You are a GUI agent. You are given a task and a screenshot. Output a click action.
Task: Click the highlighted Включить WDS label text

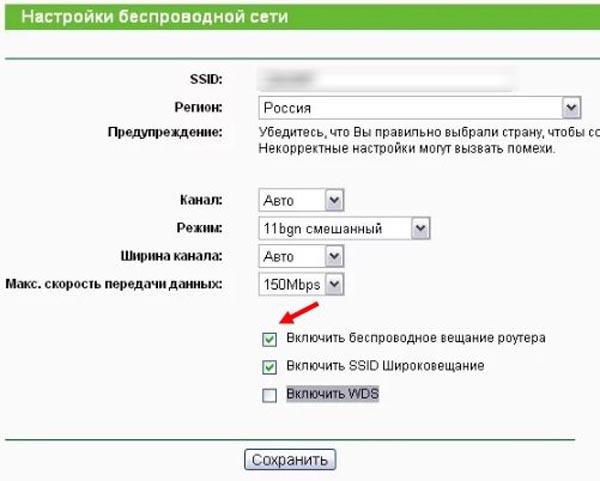click(333, 394)
